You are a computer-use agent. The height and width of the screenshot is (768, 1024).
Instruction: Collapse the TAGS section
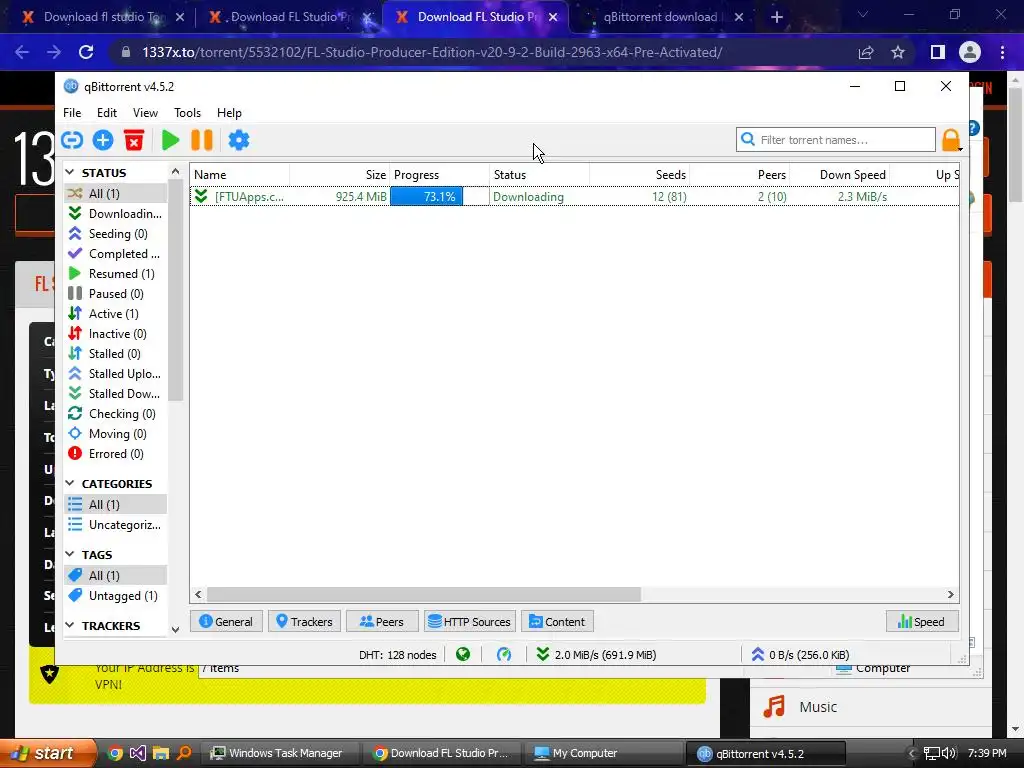coord(70,554)
